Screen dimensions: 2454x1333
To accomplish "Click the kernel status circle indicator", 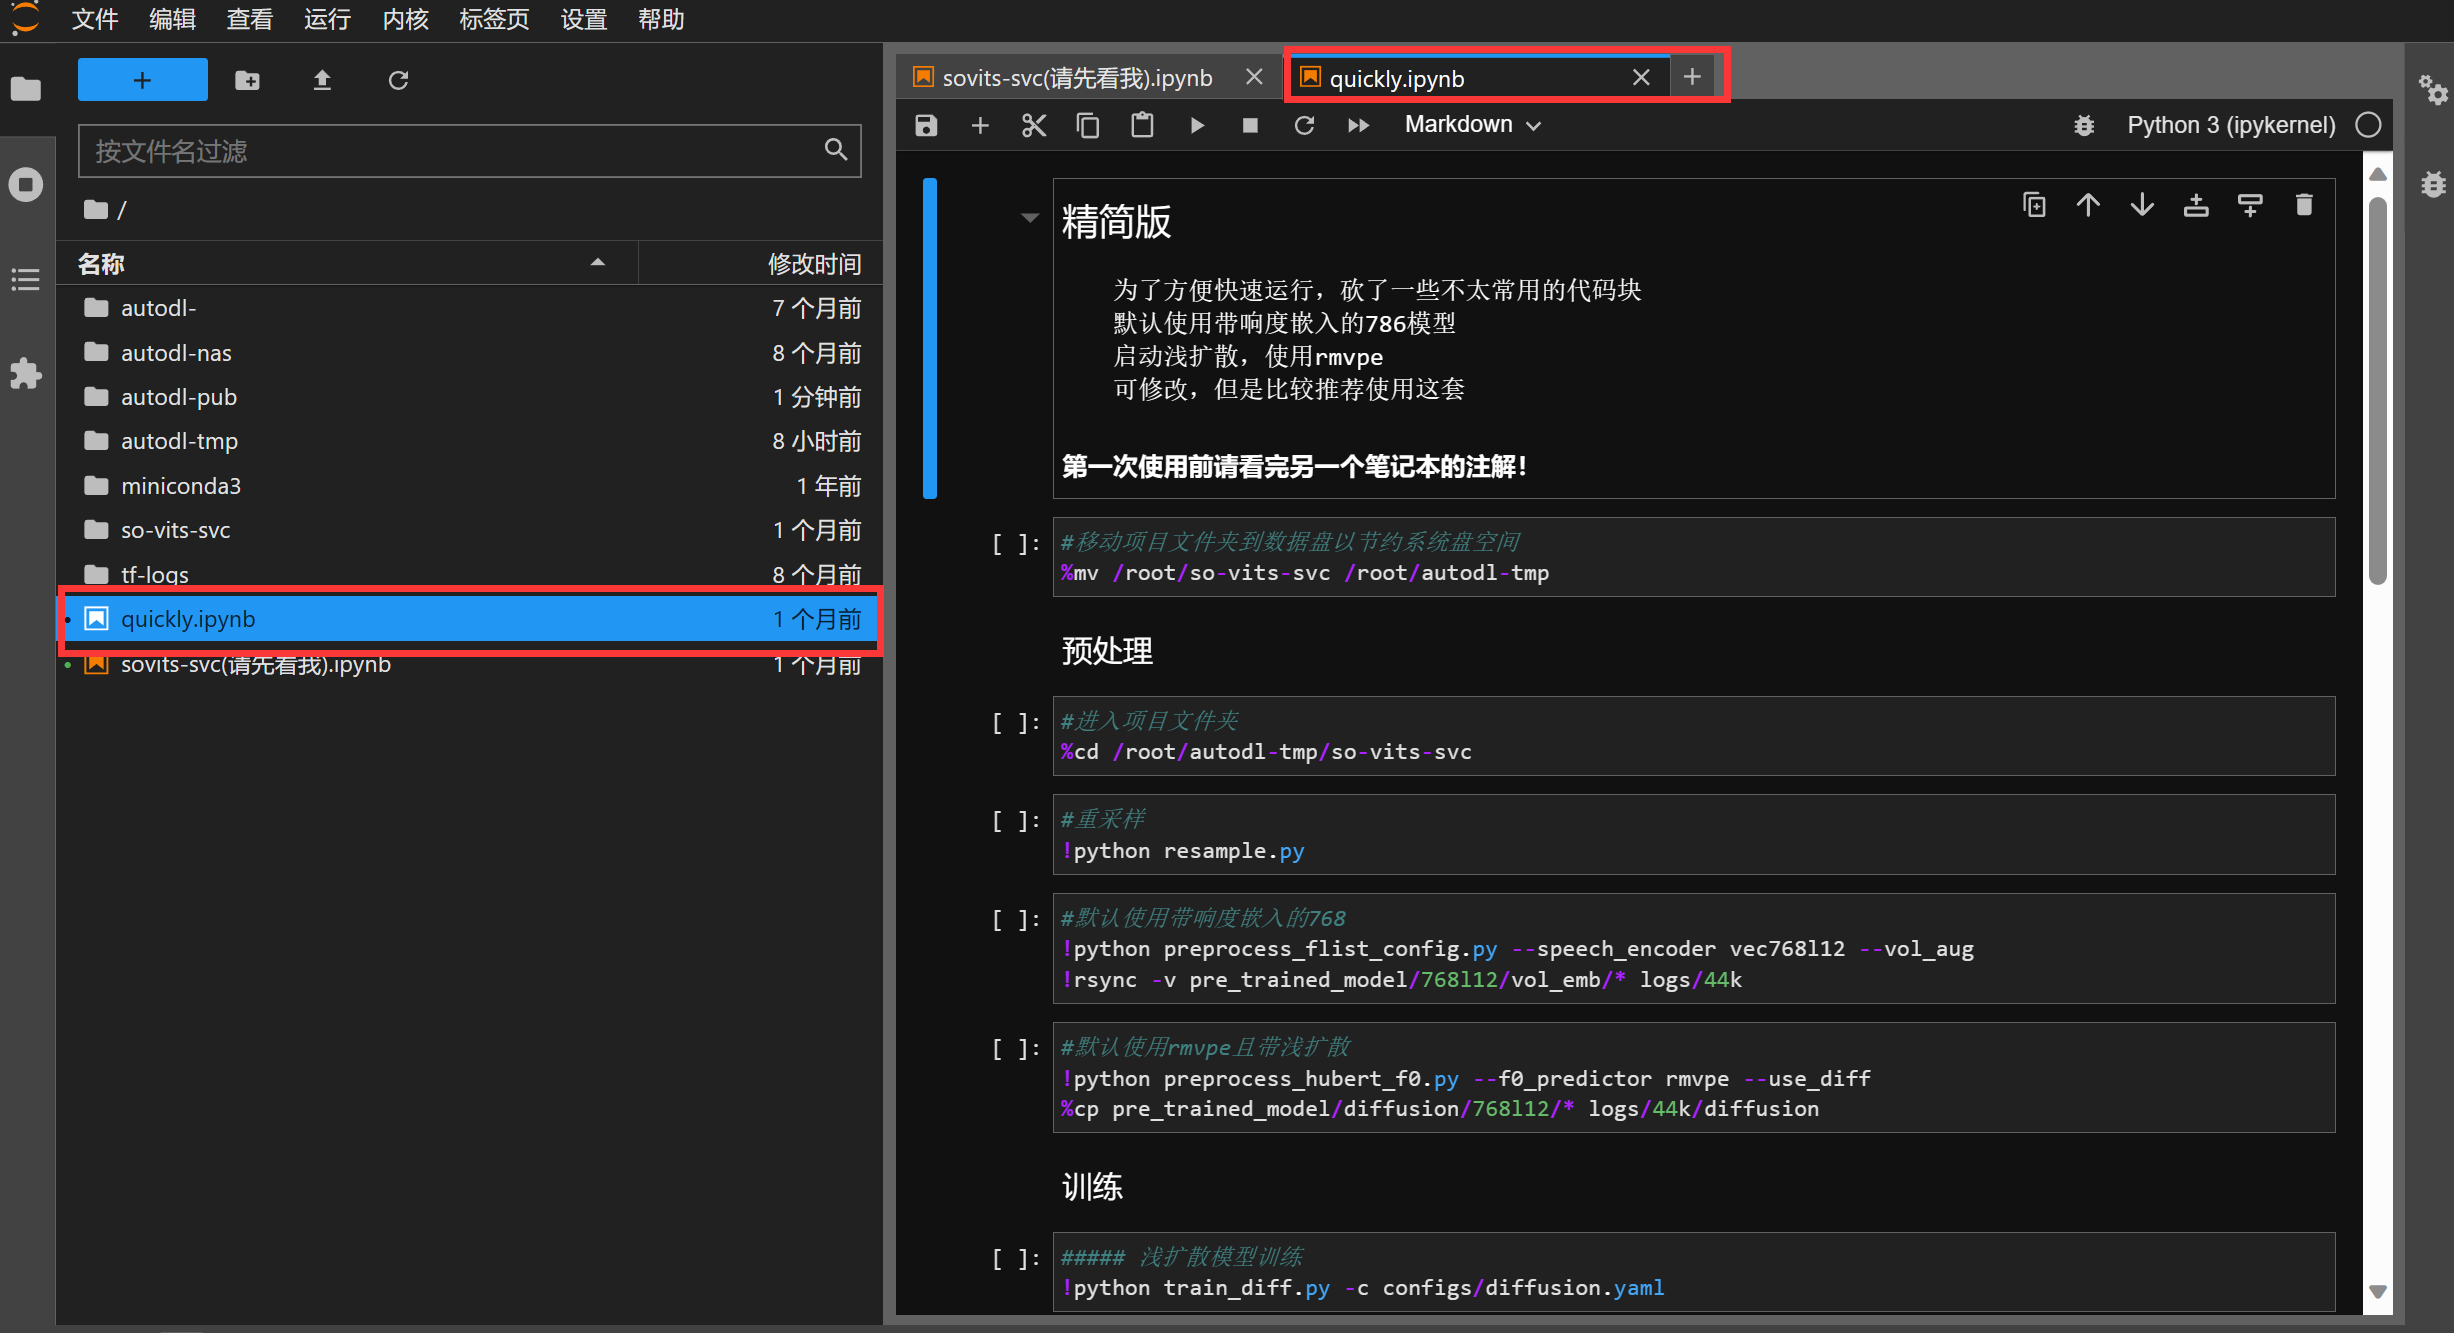I will point(2368,125).
